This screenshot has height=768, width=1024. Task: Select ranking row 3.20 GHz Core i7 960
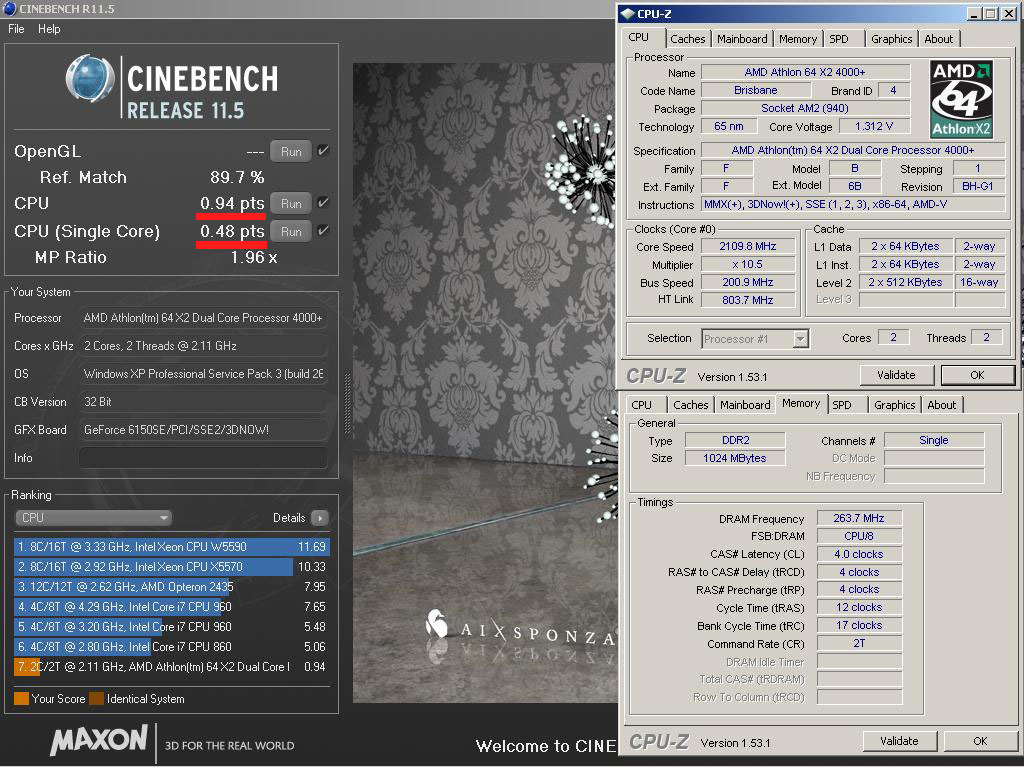pos(171,627)
